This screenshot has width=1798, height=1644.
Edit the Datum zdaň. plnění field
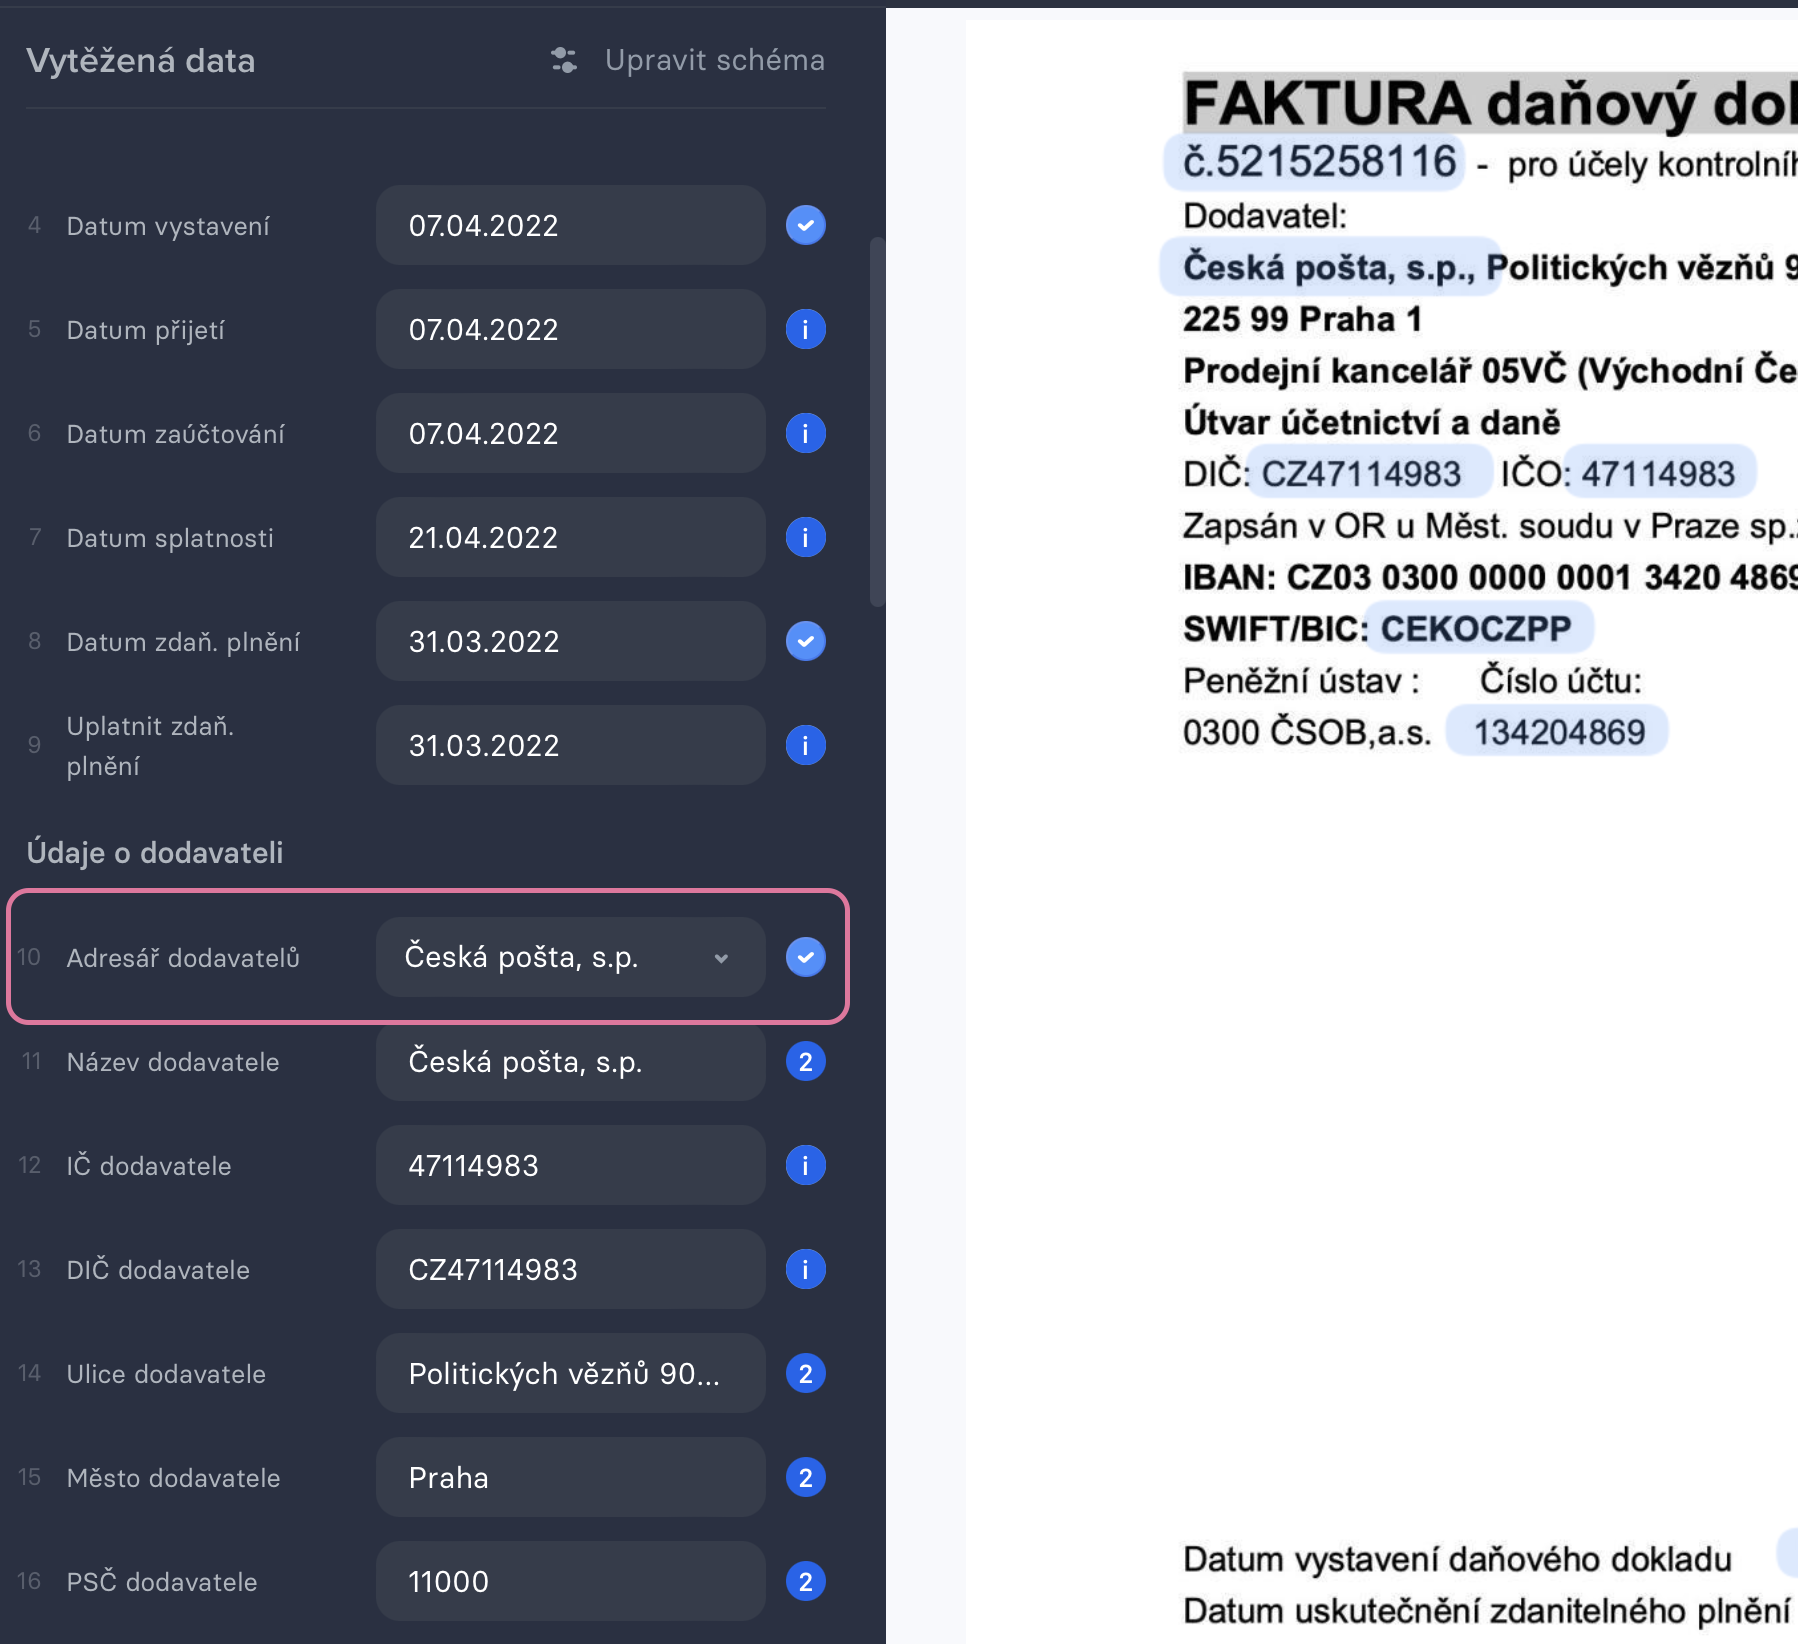[571, 641]
